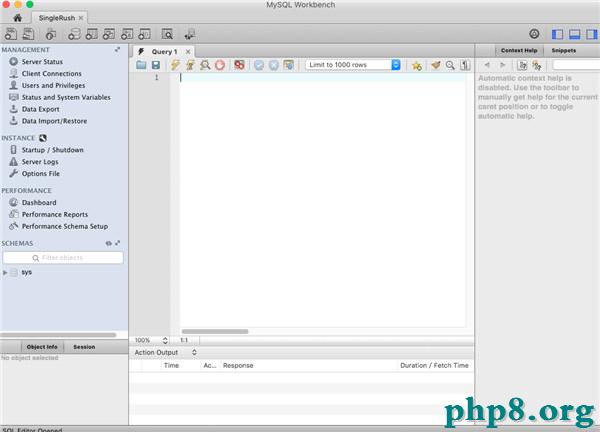Toggle the left sidebar panel
Screen dimensions: 600x432
[557, 34]
